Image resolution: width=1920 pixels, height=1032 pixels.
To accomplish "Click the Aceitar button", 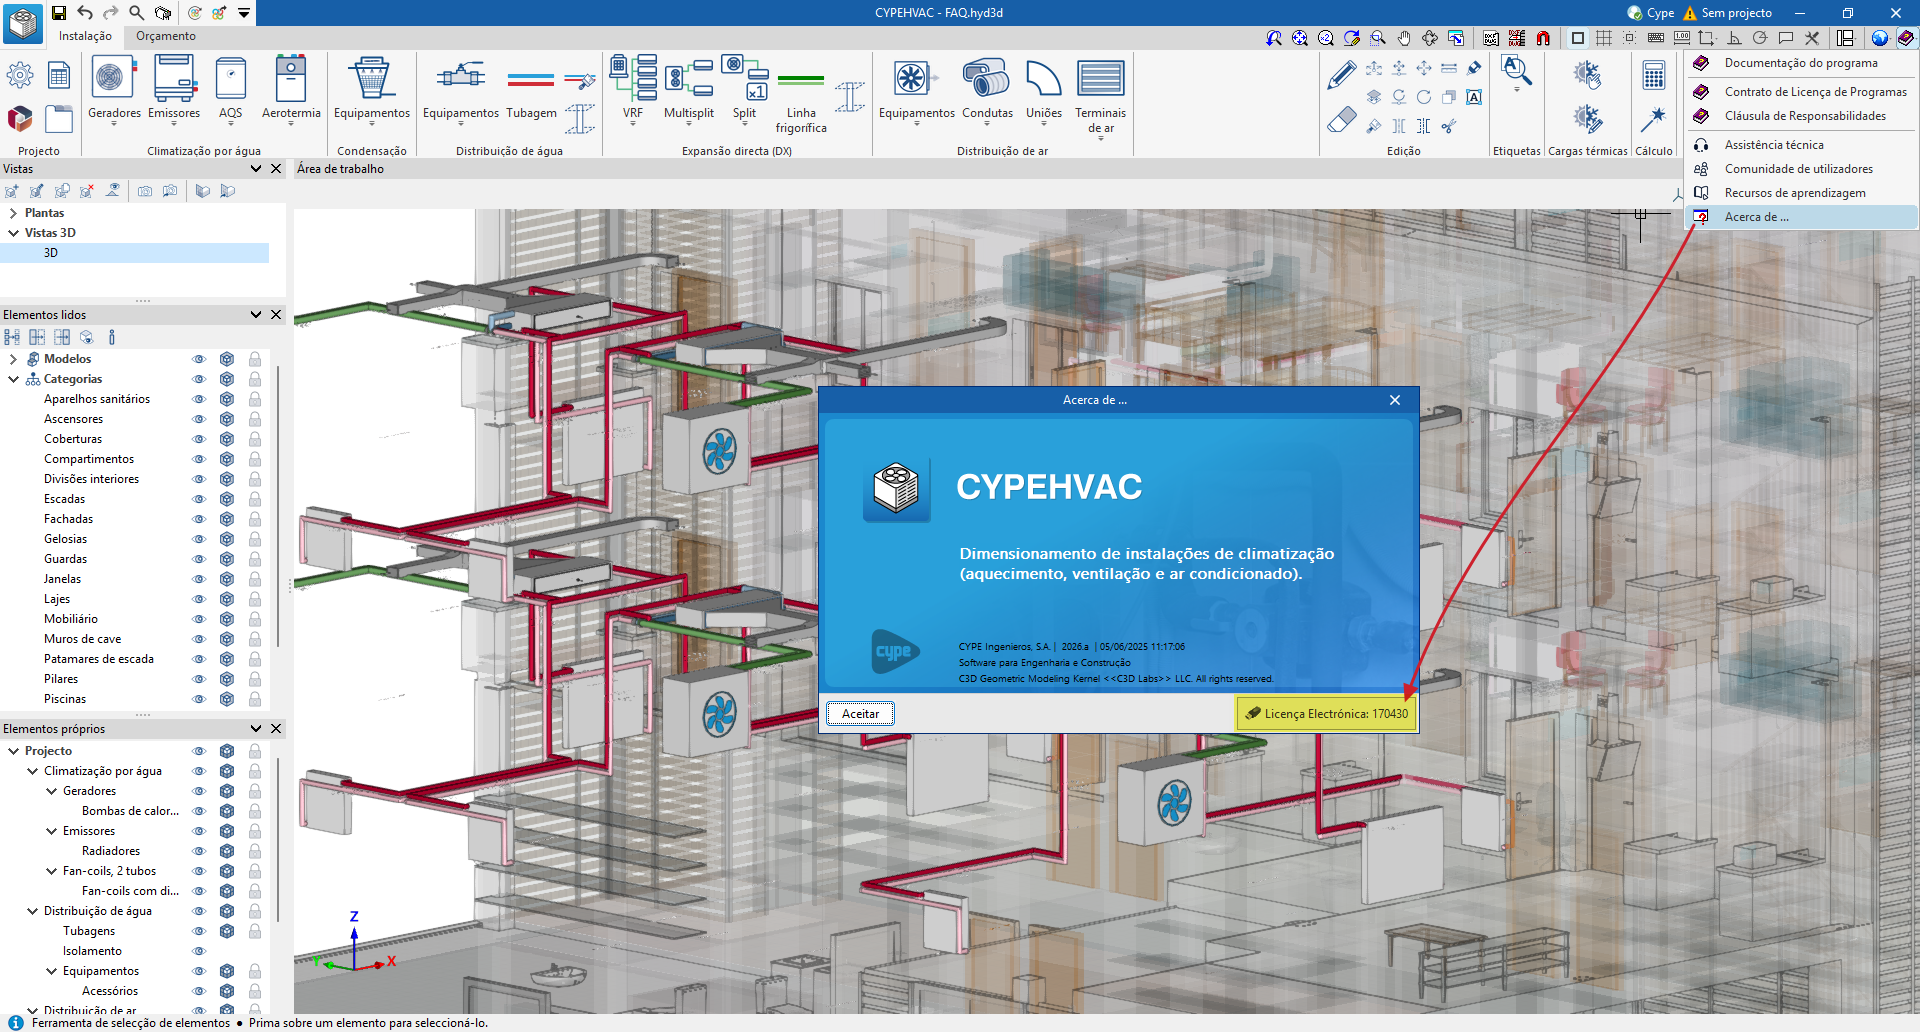I will pos(860,714).
